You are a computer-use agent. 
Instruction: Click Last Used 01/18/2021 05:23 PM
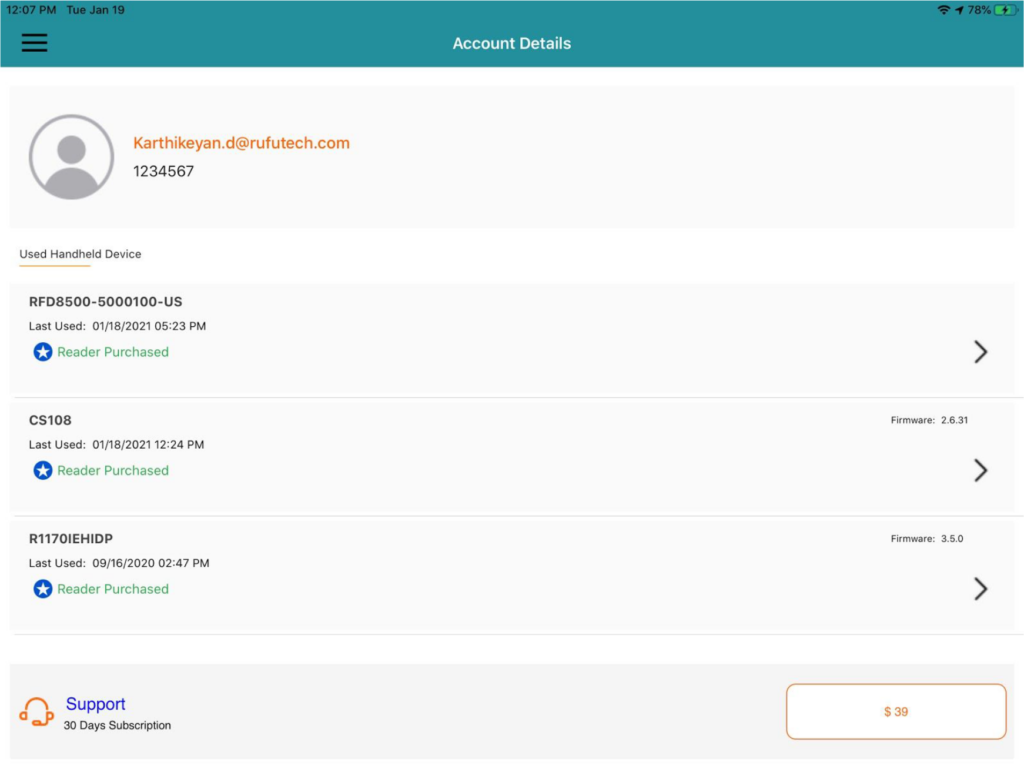[117, 326]
